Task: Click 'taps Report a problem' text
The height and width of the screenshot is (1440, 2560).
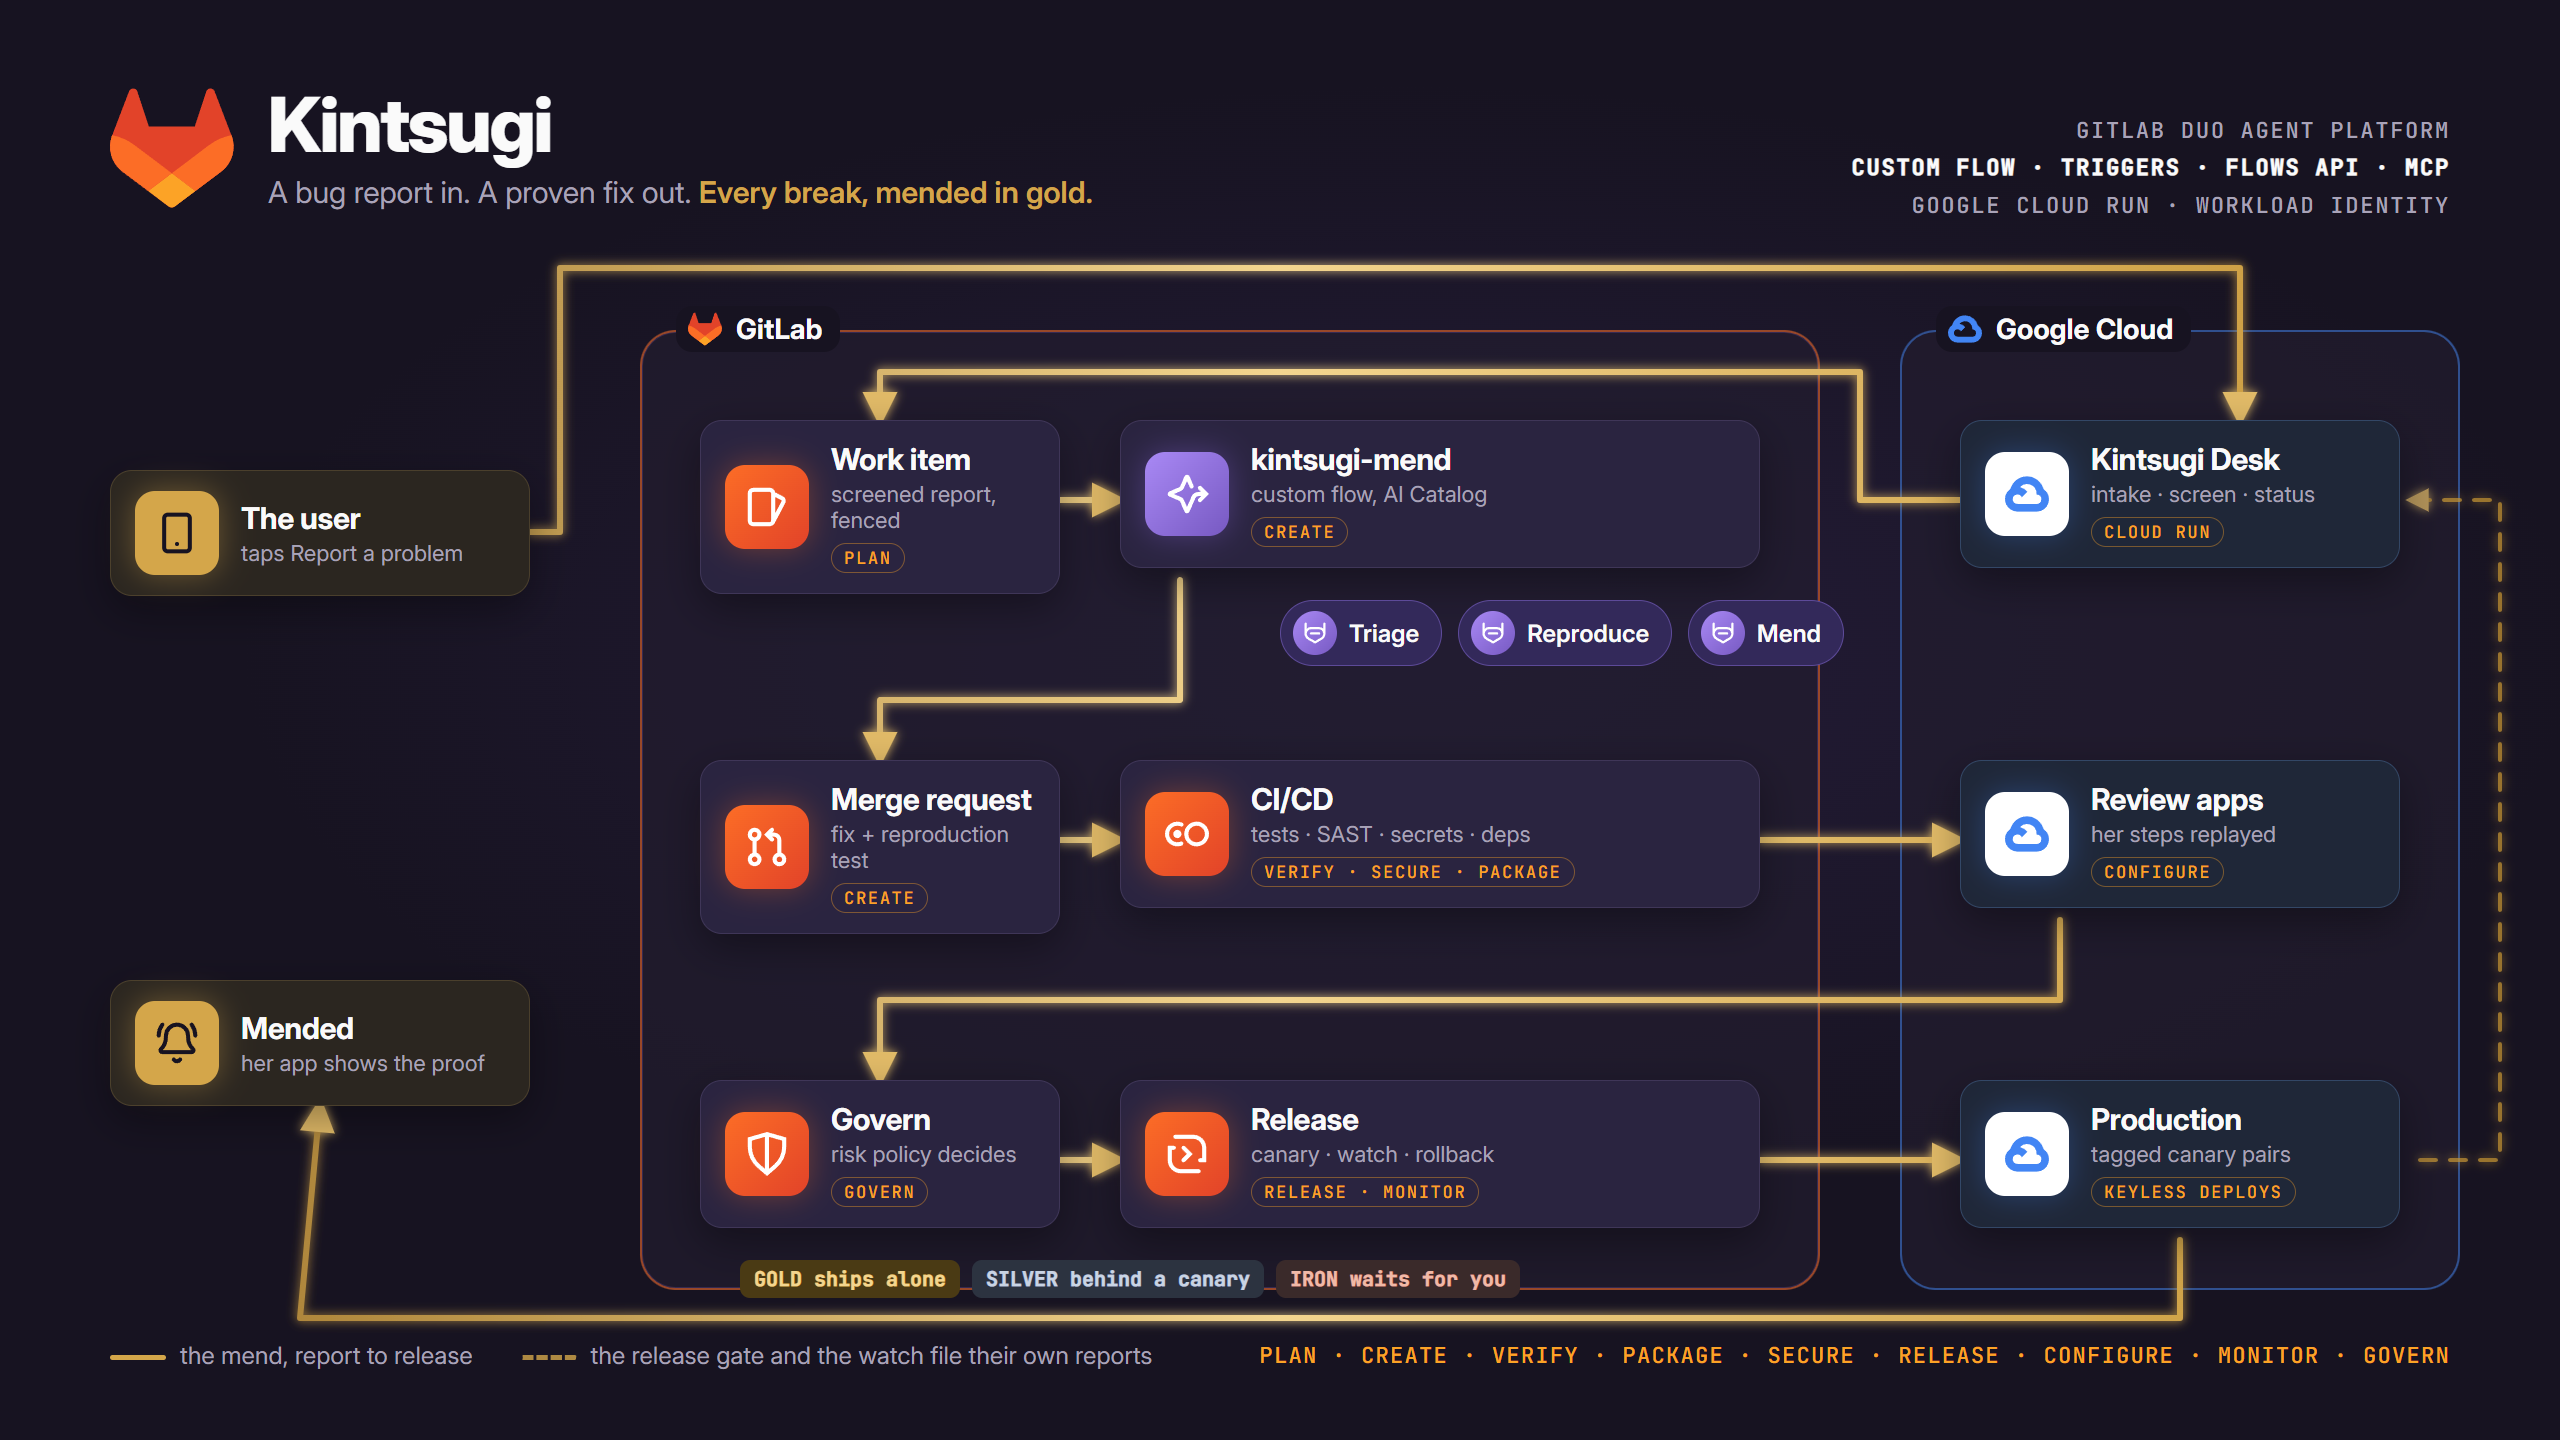Action: pos(352,554)
